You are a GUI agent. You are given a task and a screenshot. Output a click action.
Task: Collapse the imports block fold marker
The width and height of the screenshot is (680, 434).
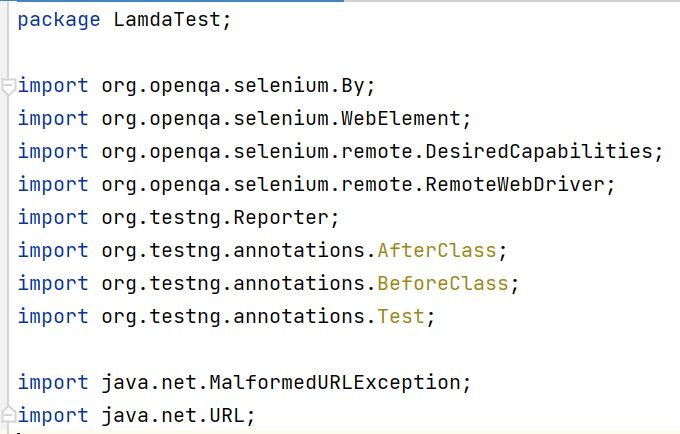pyautogui.click(x=8, y=87)
